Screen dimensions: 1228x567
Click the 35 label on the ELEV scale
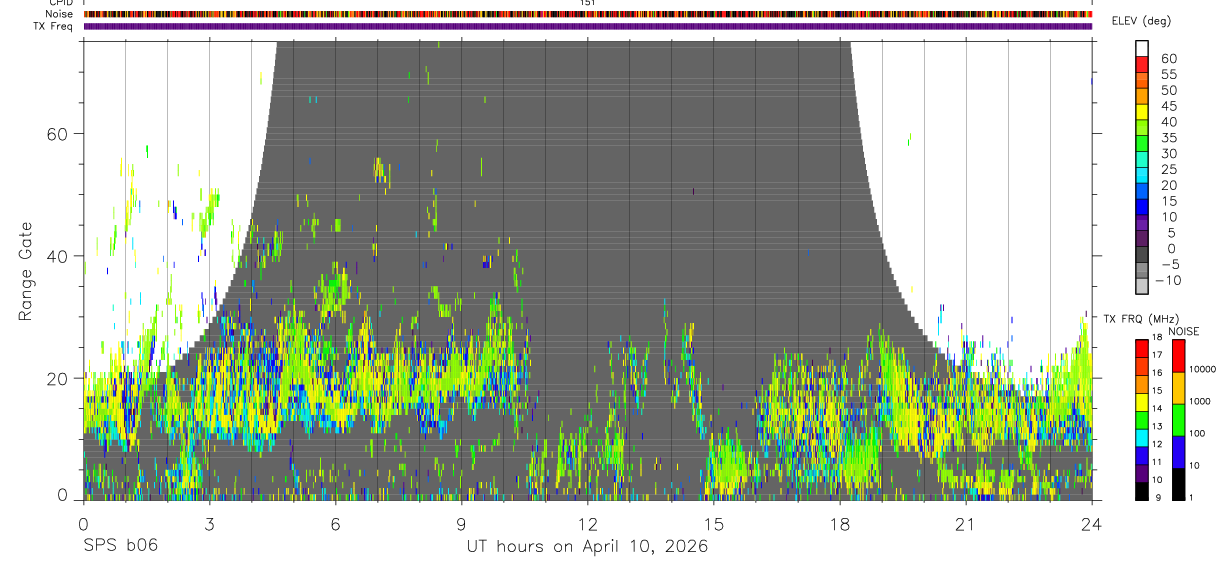[1168, 138]
